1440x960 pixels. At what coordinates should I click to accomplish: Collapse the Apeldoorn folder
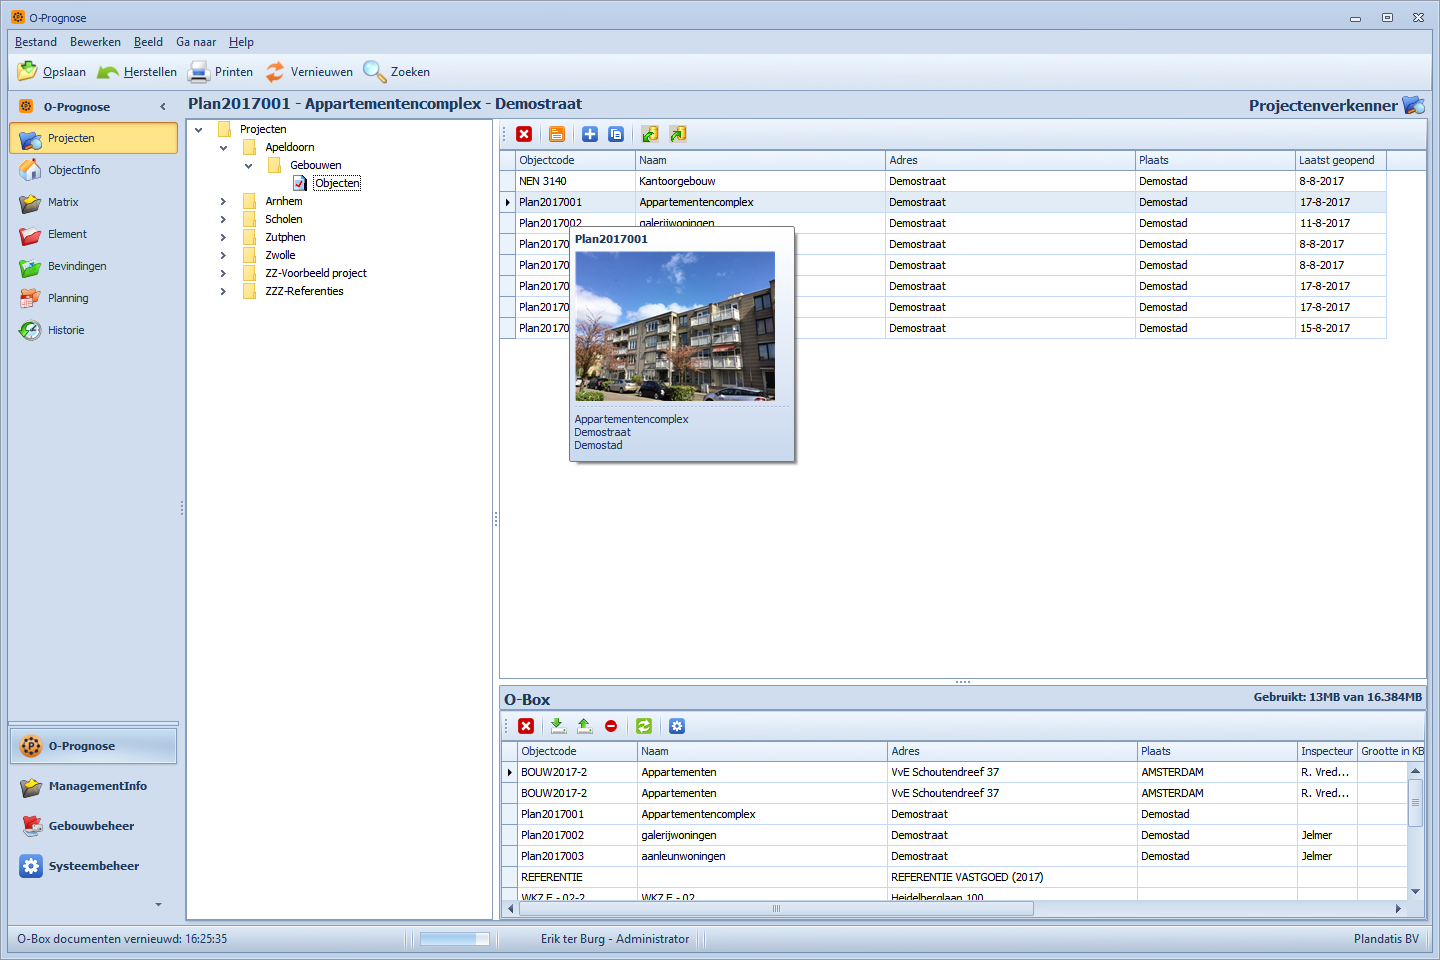click(x=223, y=147)
